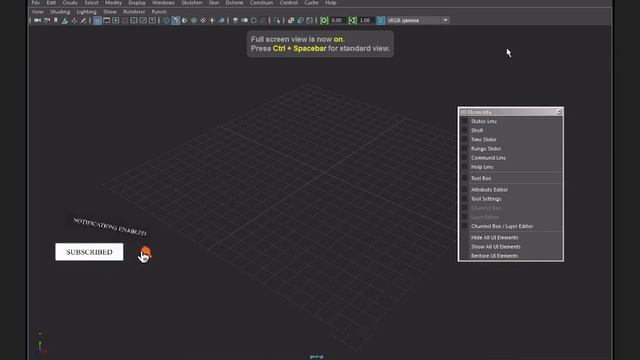This screenshot has height=360, width=640.
Task: Toggle Isolate Select icon
Action: (277, 20)
